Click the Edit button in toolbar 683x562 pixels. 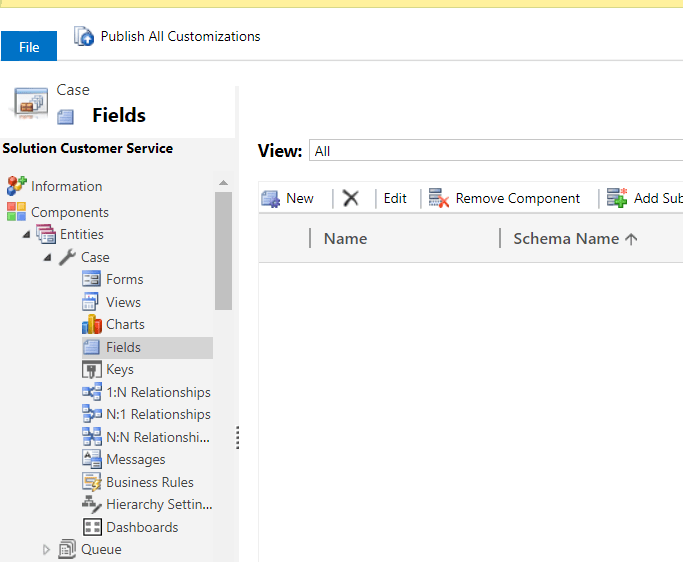(x=395, y=198)
